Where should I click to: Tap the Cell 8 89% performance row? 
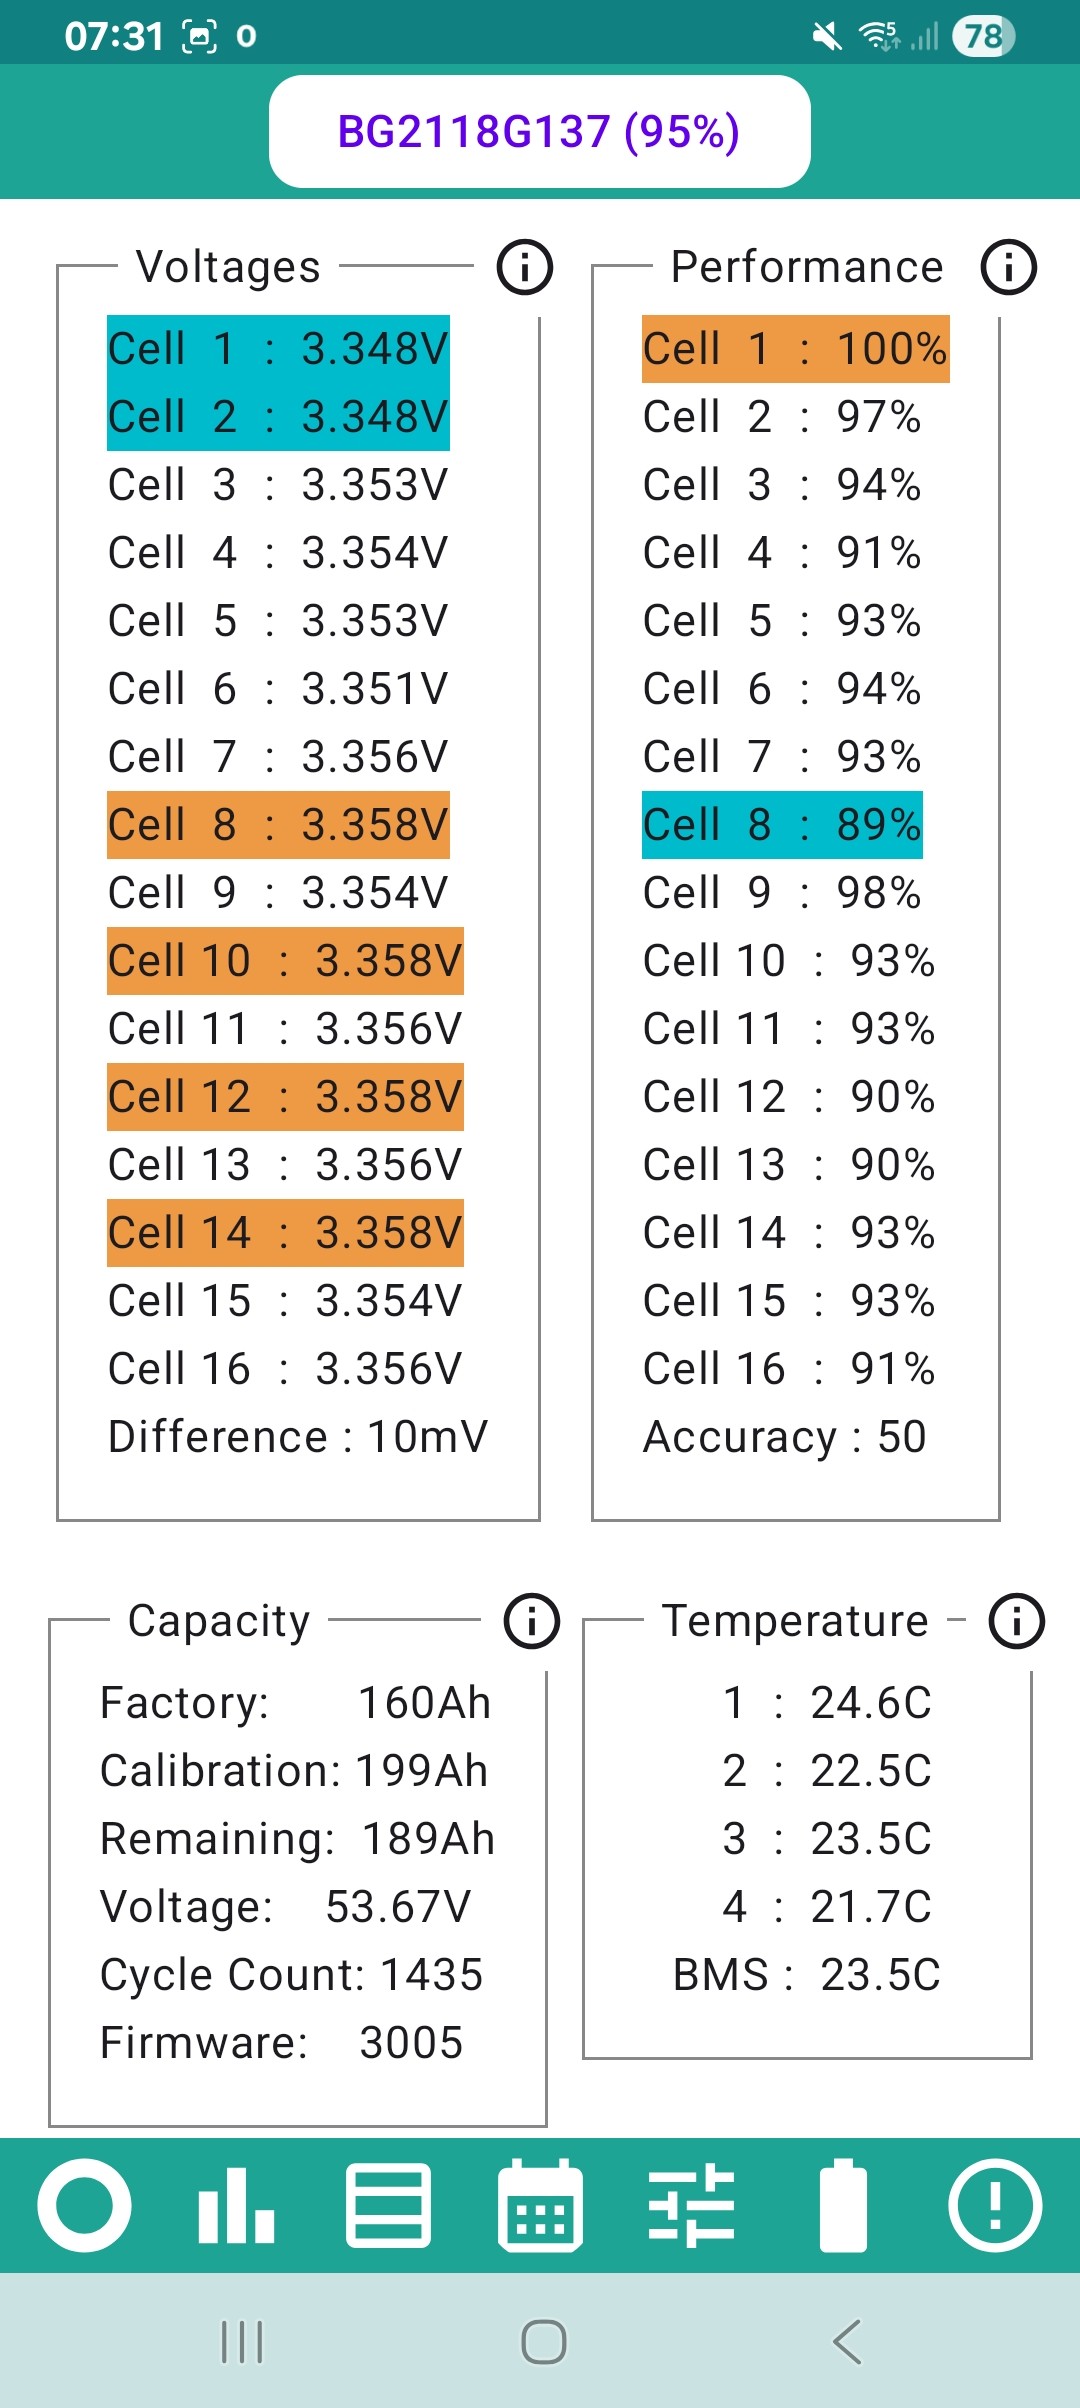(782, 825)
